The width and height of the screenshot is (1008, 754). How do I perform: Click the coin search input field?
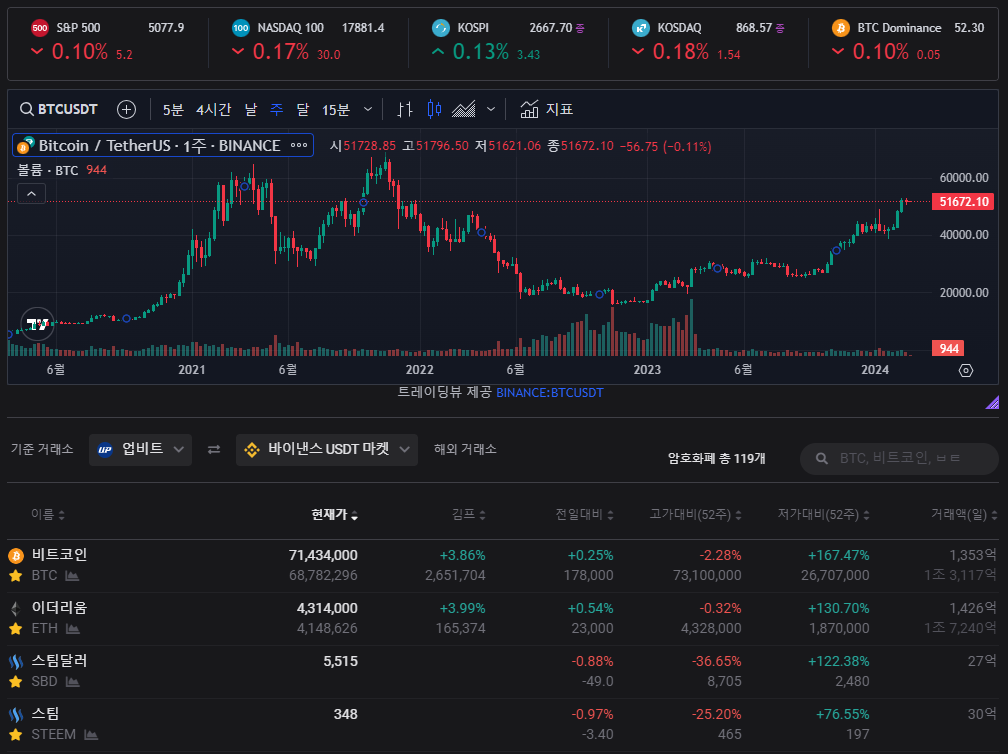899,458
